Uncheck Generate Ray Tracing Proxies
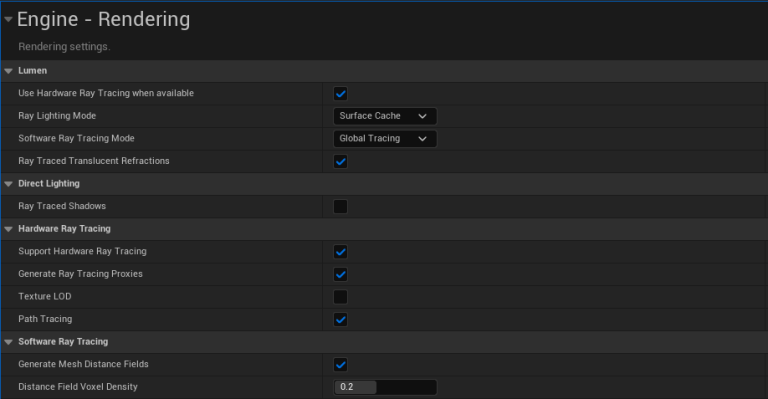The width and height of the screenshot is (768, 399). pyautogui.click(x=340, y=274)
